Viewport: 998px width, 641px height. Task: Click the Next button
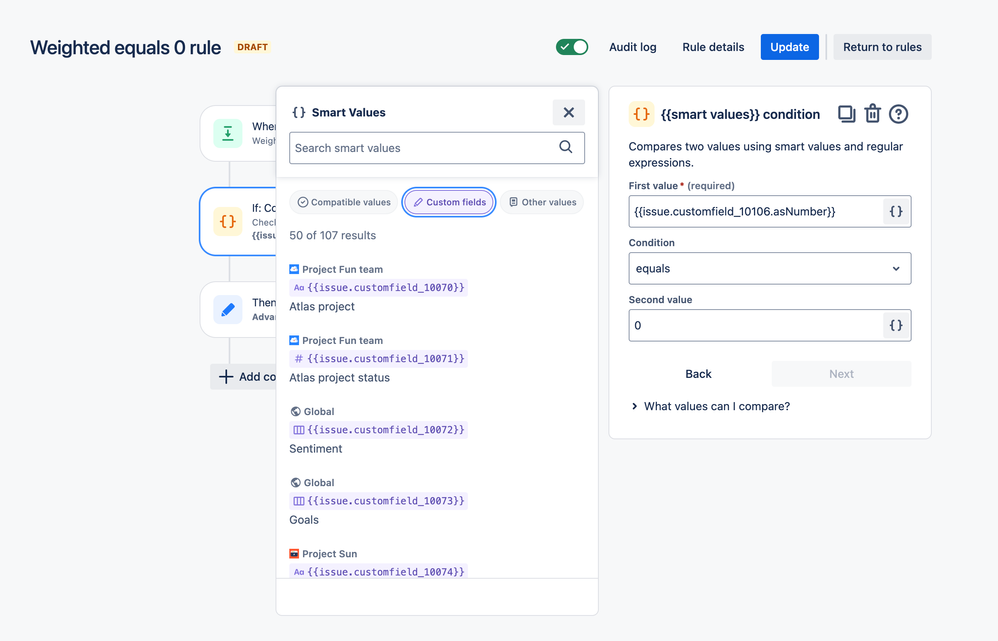(x=841, y=374)
